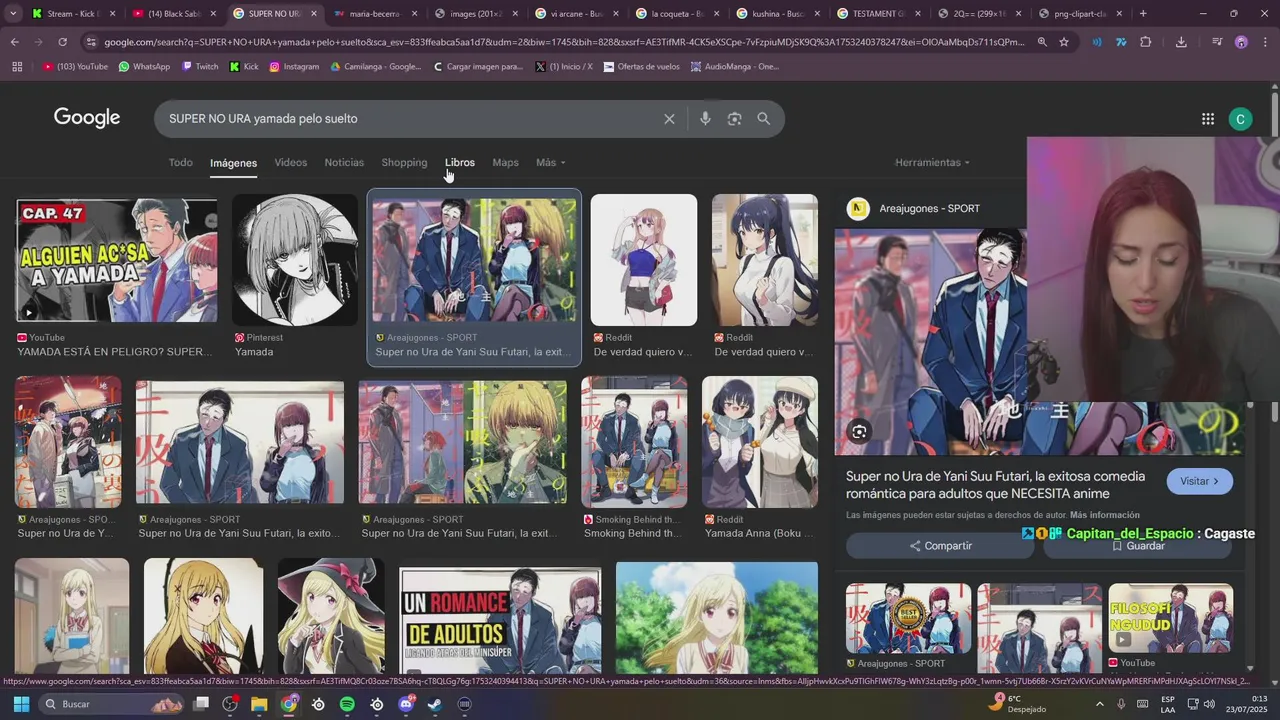The width and height of the screenshot is (1280, 720).
Task: Open the browser downloads icon
Action: click(1181, 42)
